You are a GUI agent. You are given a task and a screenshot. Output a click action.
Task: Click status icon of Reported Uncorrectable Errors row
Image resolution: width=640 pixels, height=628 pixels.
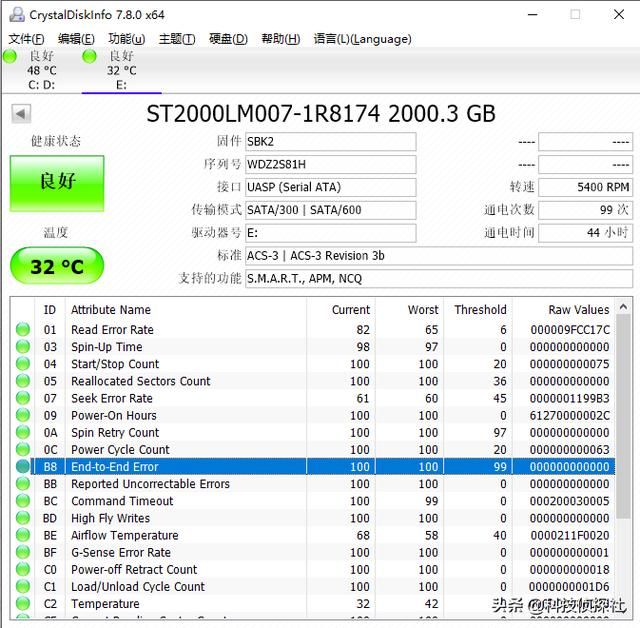(23, 484)
